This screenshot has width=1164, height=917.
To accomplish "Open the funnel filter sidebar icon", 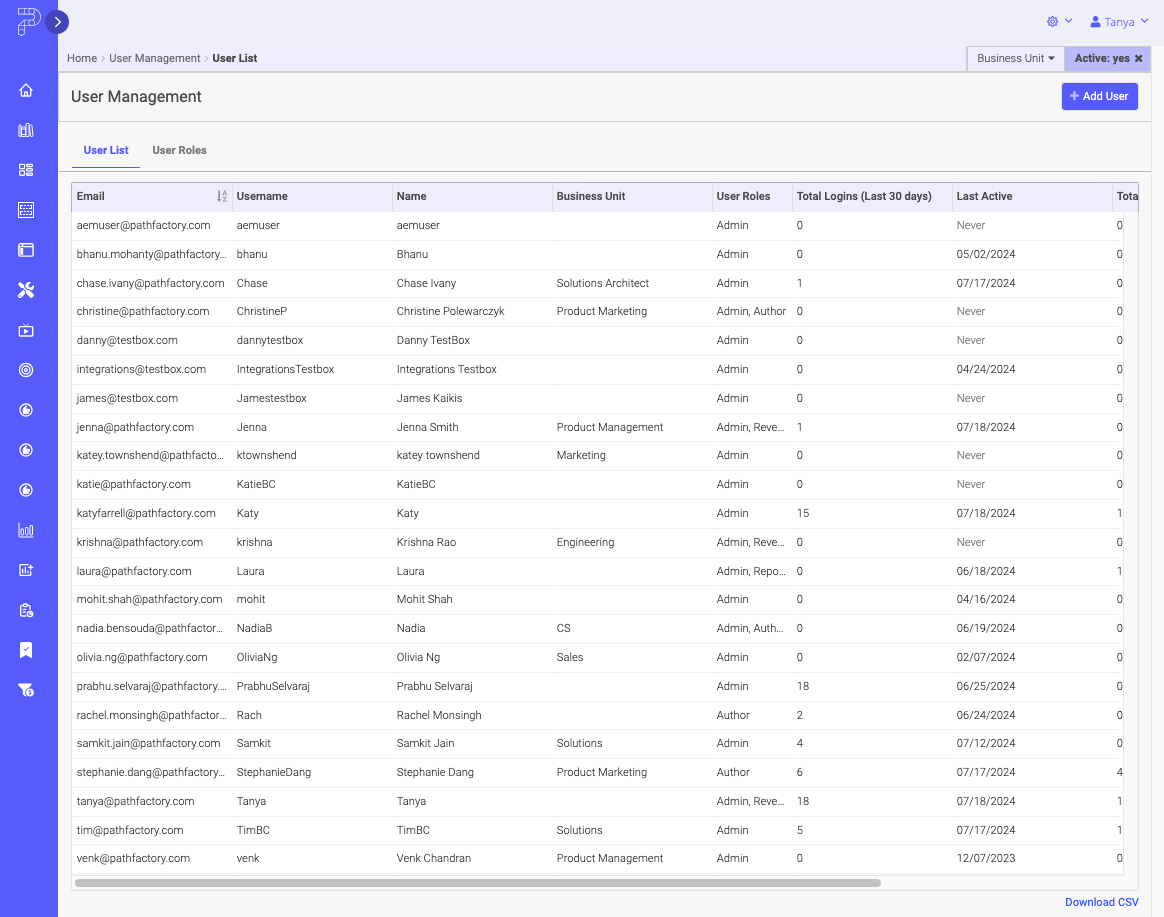I will (26, 691).
